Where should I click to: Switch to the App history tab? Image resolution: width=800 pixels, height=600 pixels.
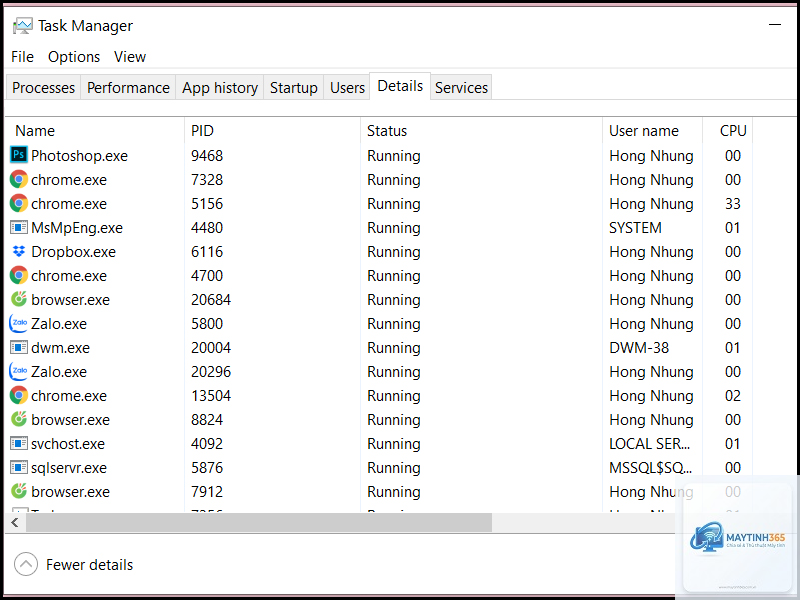pyautogui.click(x=220, y=87)
